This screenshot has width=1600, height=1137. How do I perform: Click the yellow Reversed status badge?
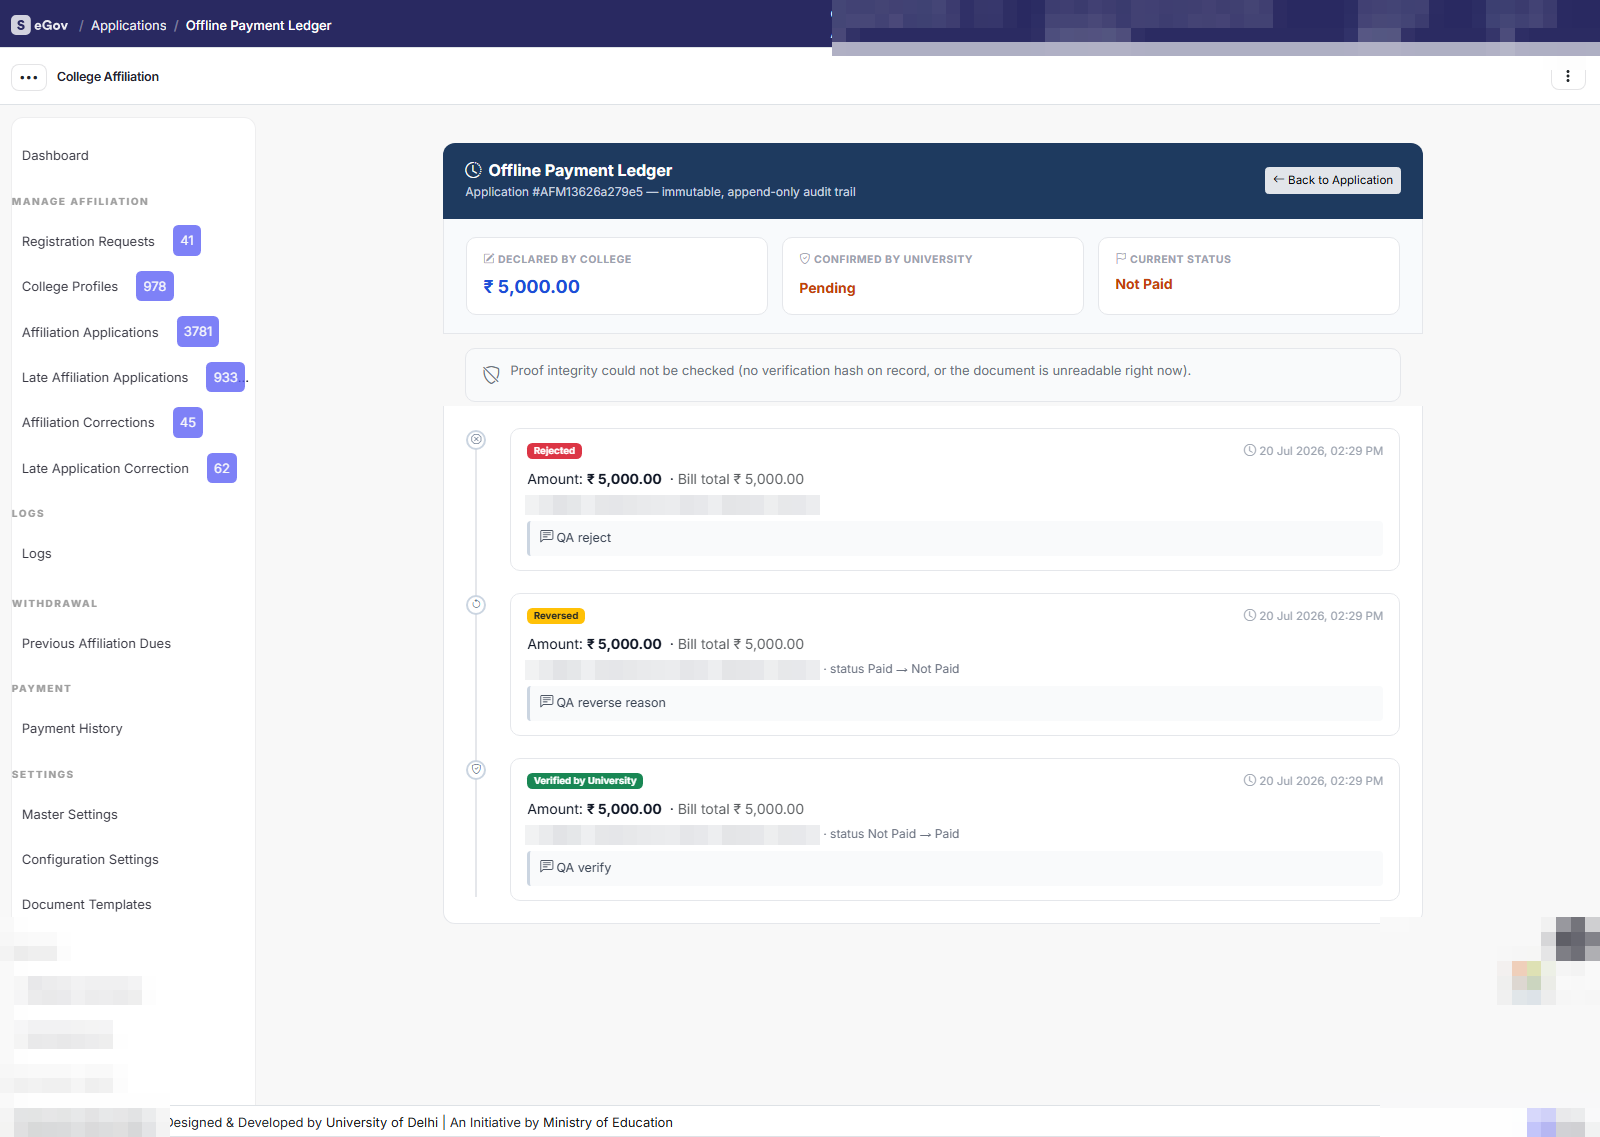click(x=556, y=616)
